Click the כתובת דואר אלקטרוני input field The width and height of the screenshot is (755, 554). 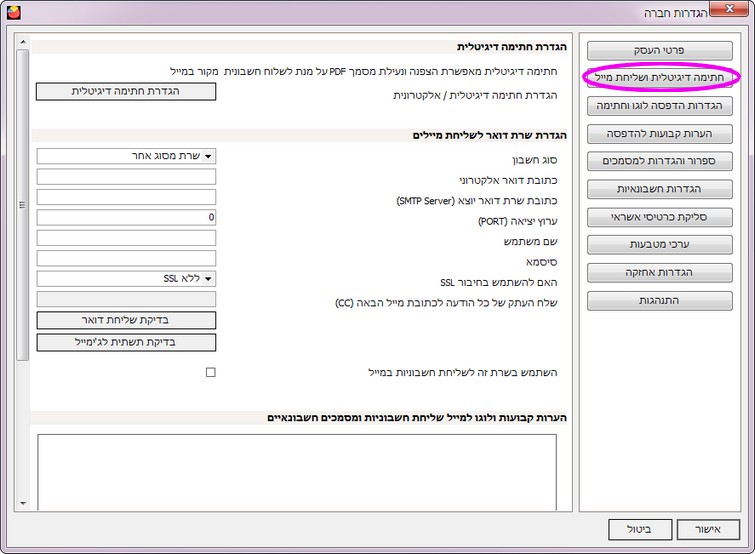point(126,177)
